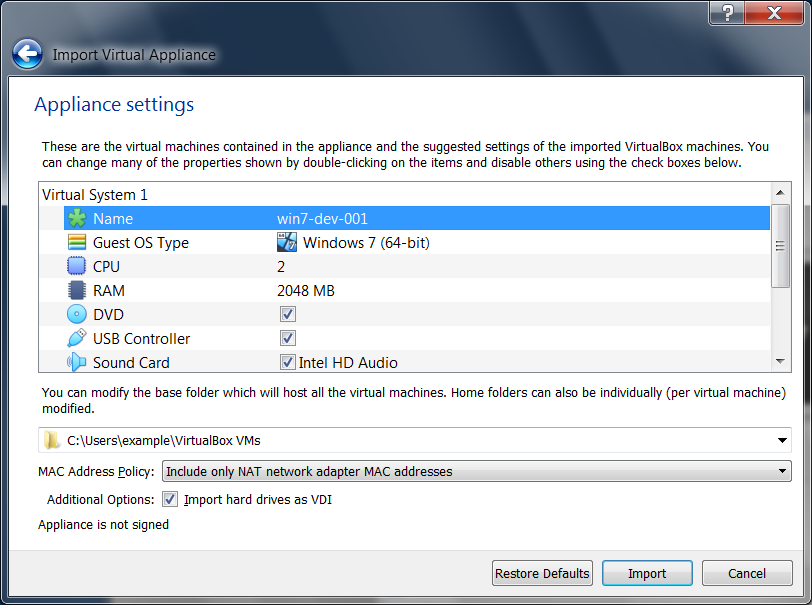Select the USB Controller row label
The height and width of the screenshot is (614, 812).
(141, 338)
